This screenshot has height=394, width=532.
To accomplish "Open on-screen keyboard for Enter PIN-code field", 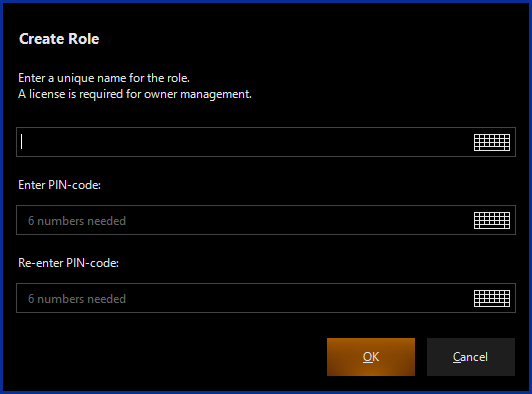I will (492, 220).
